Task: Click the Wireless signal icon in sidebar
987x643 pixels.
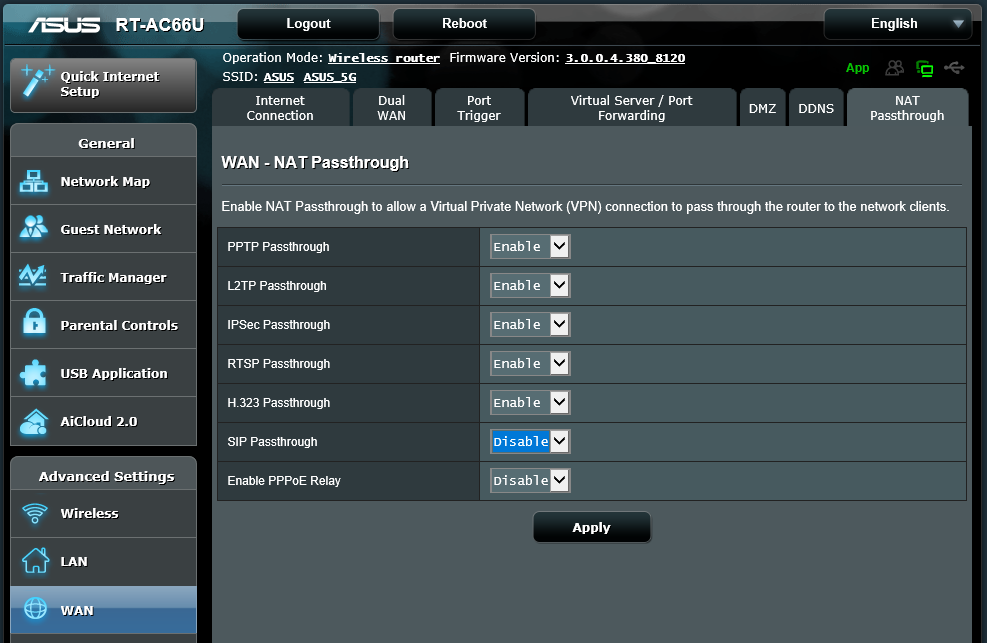Action: 34,514
